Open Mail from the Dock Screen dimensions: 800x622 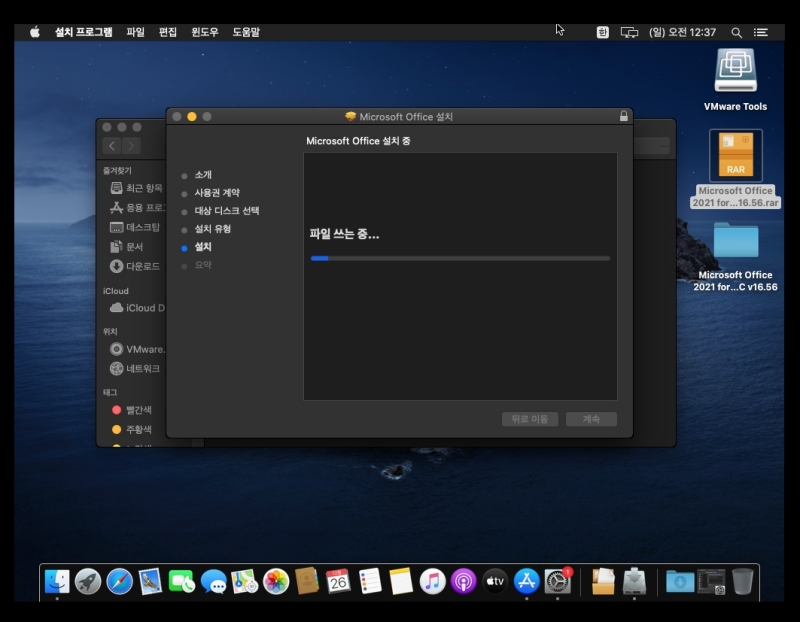point(151,581)
